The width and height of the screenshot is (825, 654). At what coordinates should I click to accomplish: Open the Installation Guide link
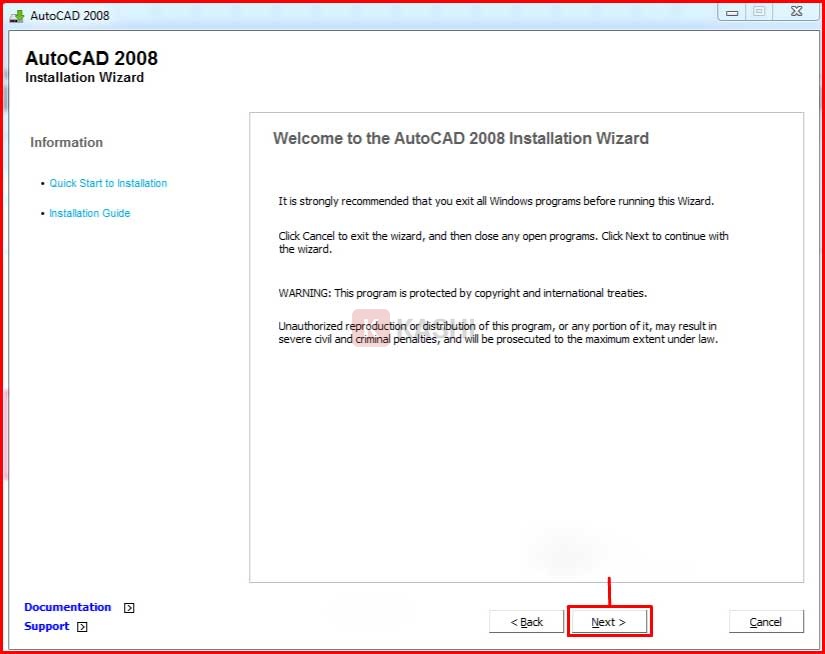[89, 213]
